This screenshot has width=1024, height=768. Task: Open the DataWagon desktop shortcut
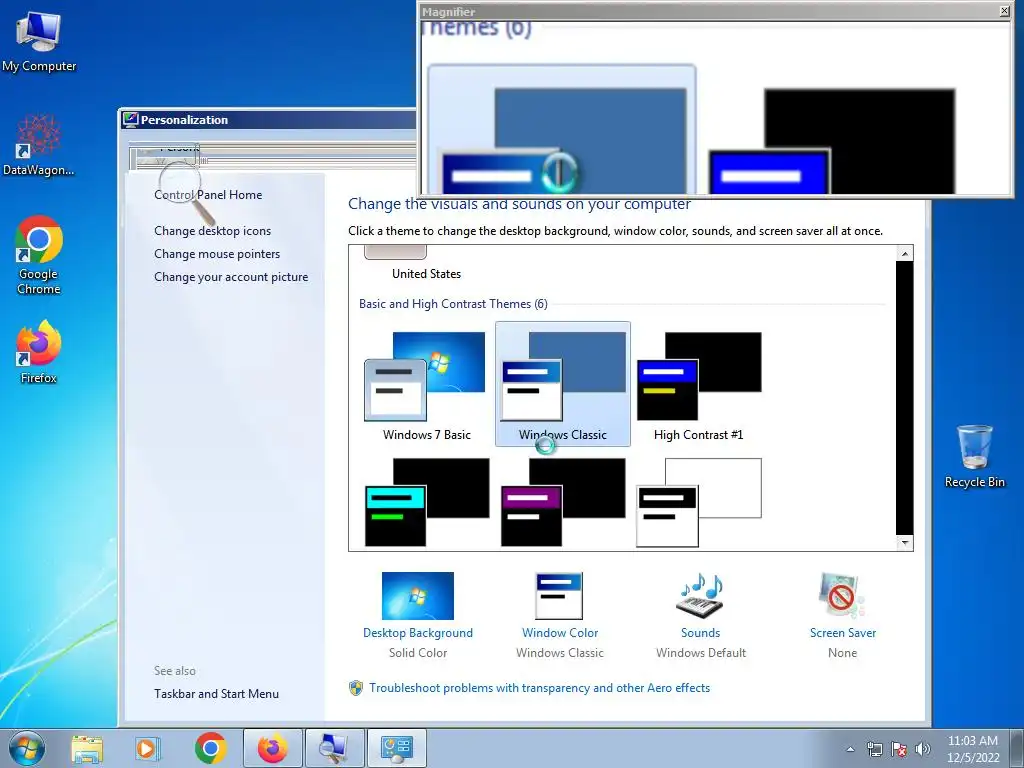pos(39,145)
